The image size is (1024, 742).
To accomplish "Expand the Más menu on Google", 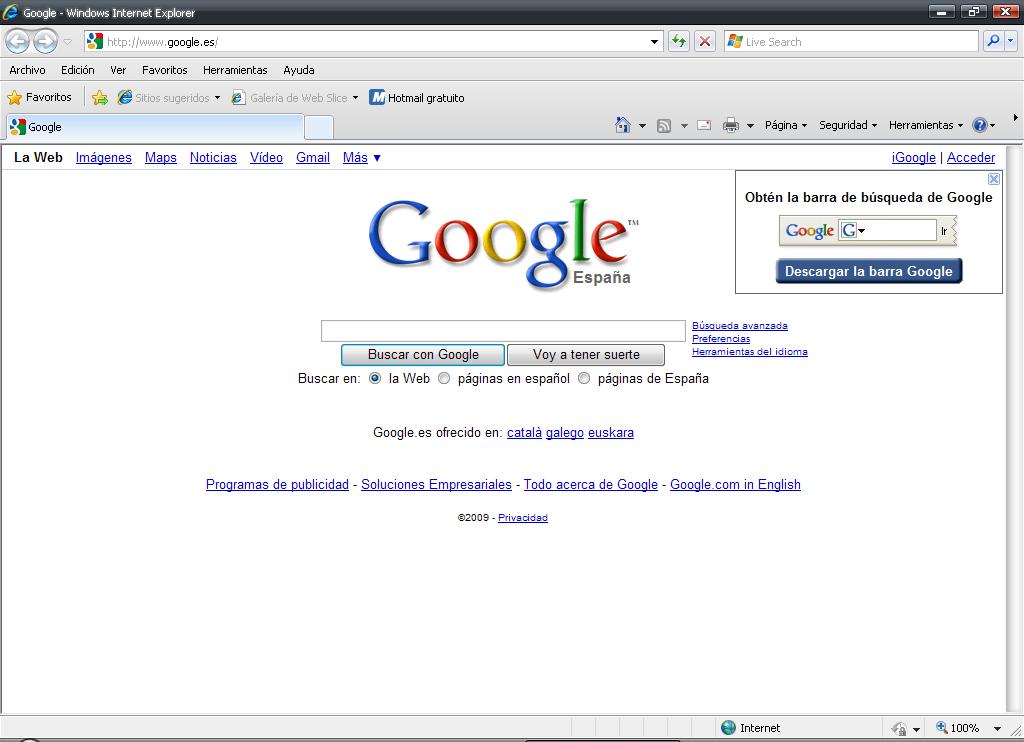I will click(362, 157).
